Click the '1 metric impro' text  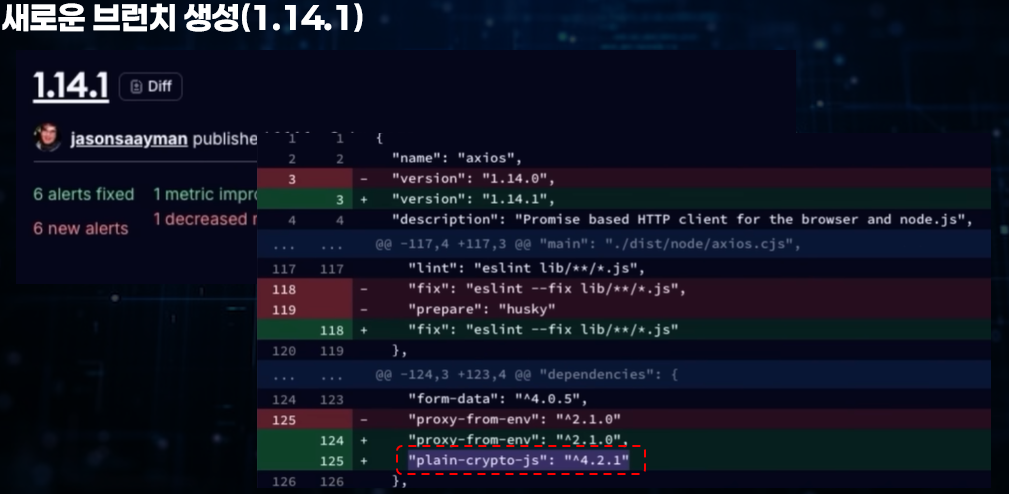click(205, 194)
